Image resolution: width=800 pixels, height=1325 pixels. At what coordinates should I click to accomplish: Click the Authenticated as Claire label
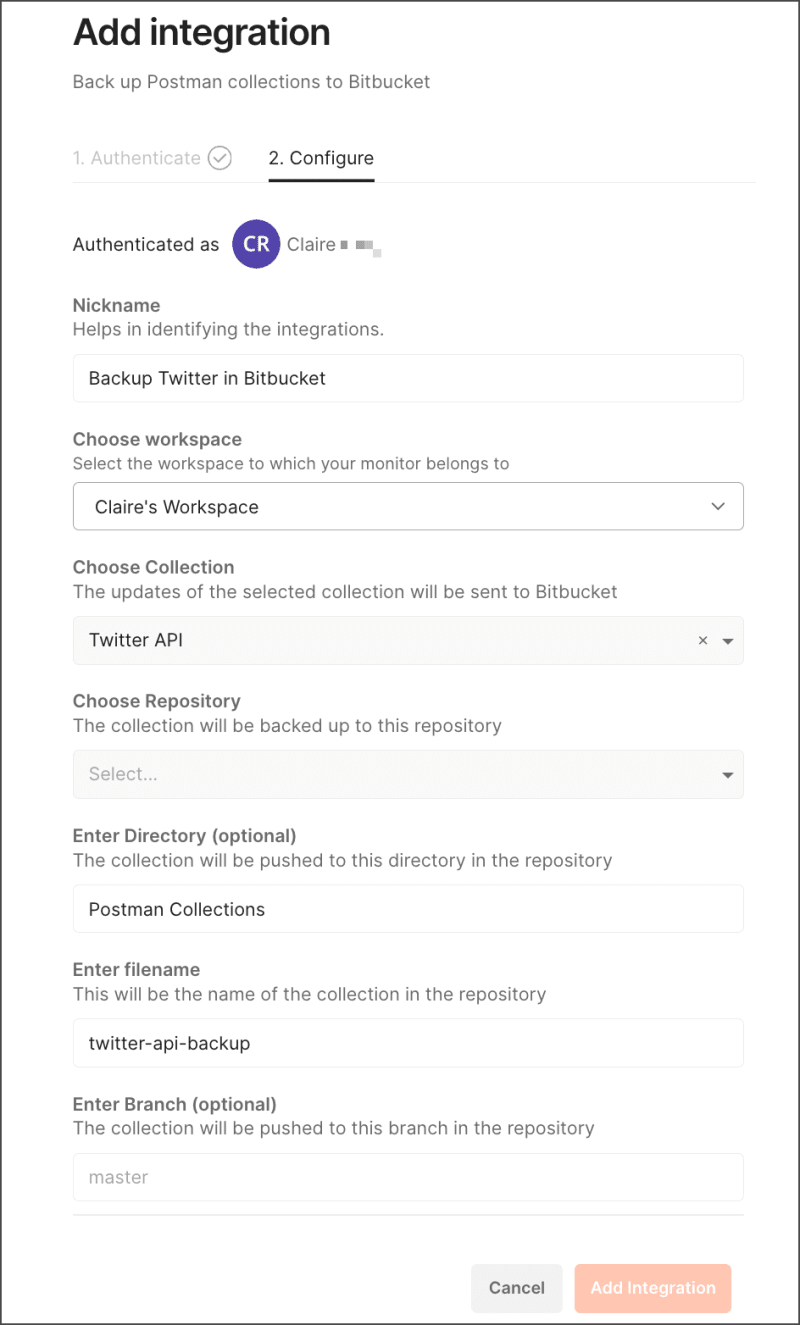tap(146, 244)
